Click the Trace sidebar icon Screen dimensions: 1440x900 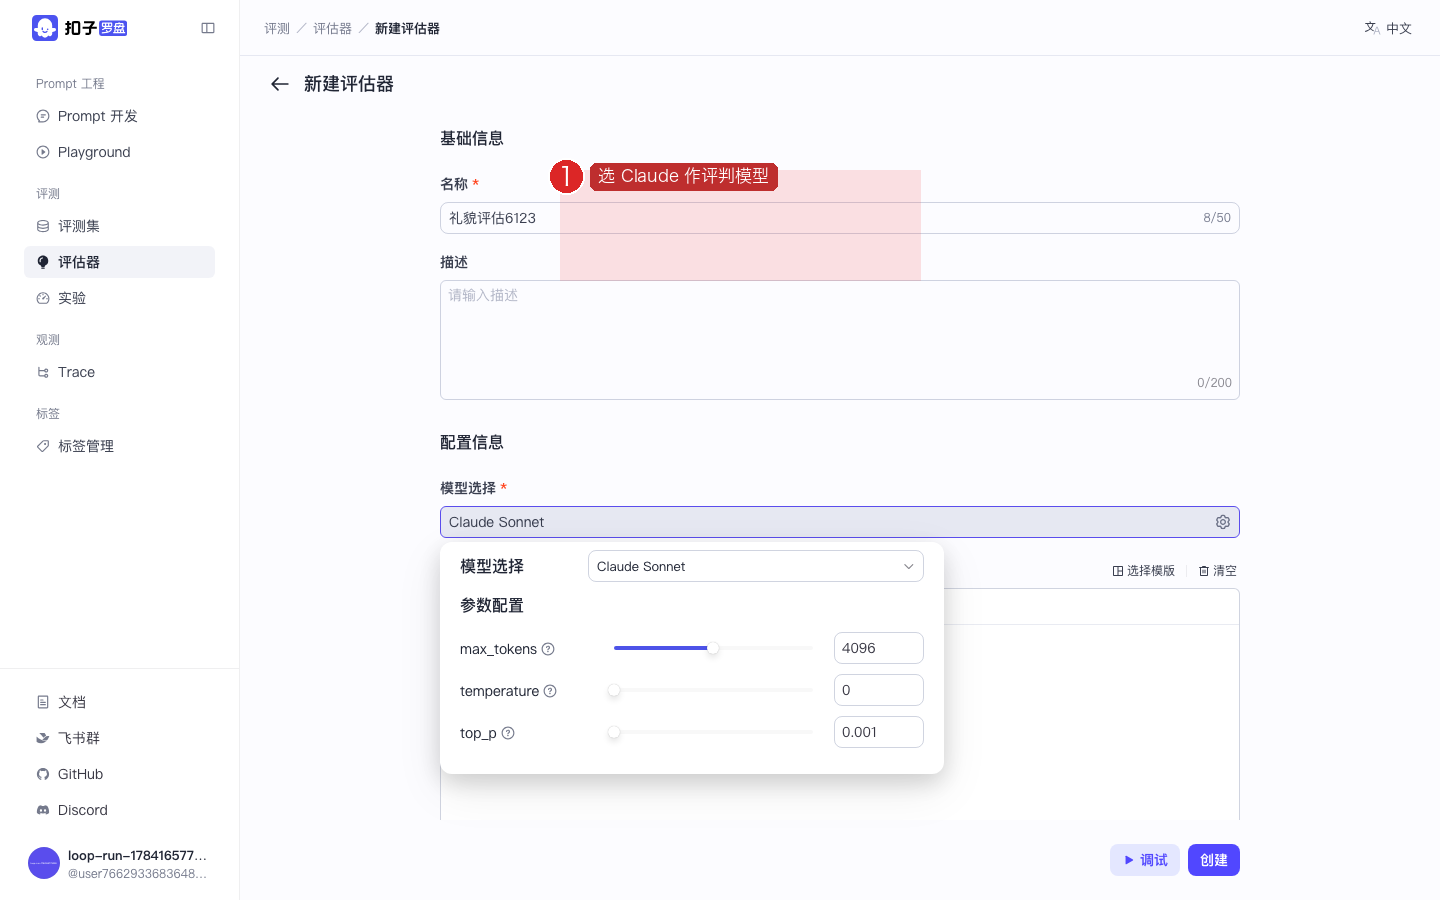(x=43, y=372)
